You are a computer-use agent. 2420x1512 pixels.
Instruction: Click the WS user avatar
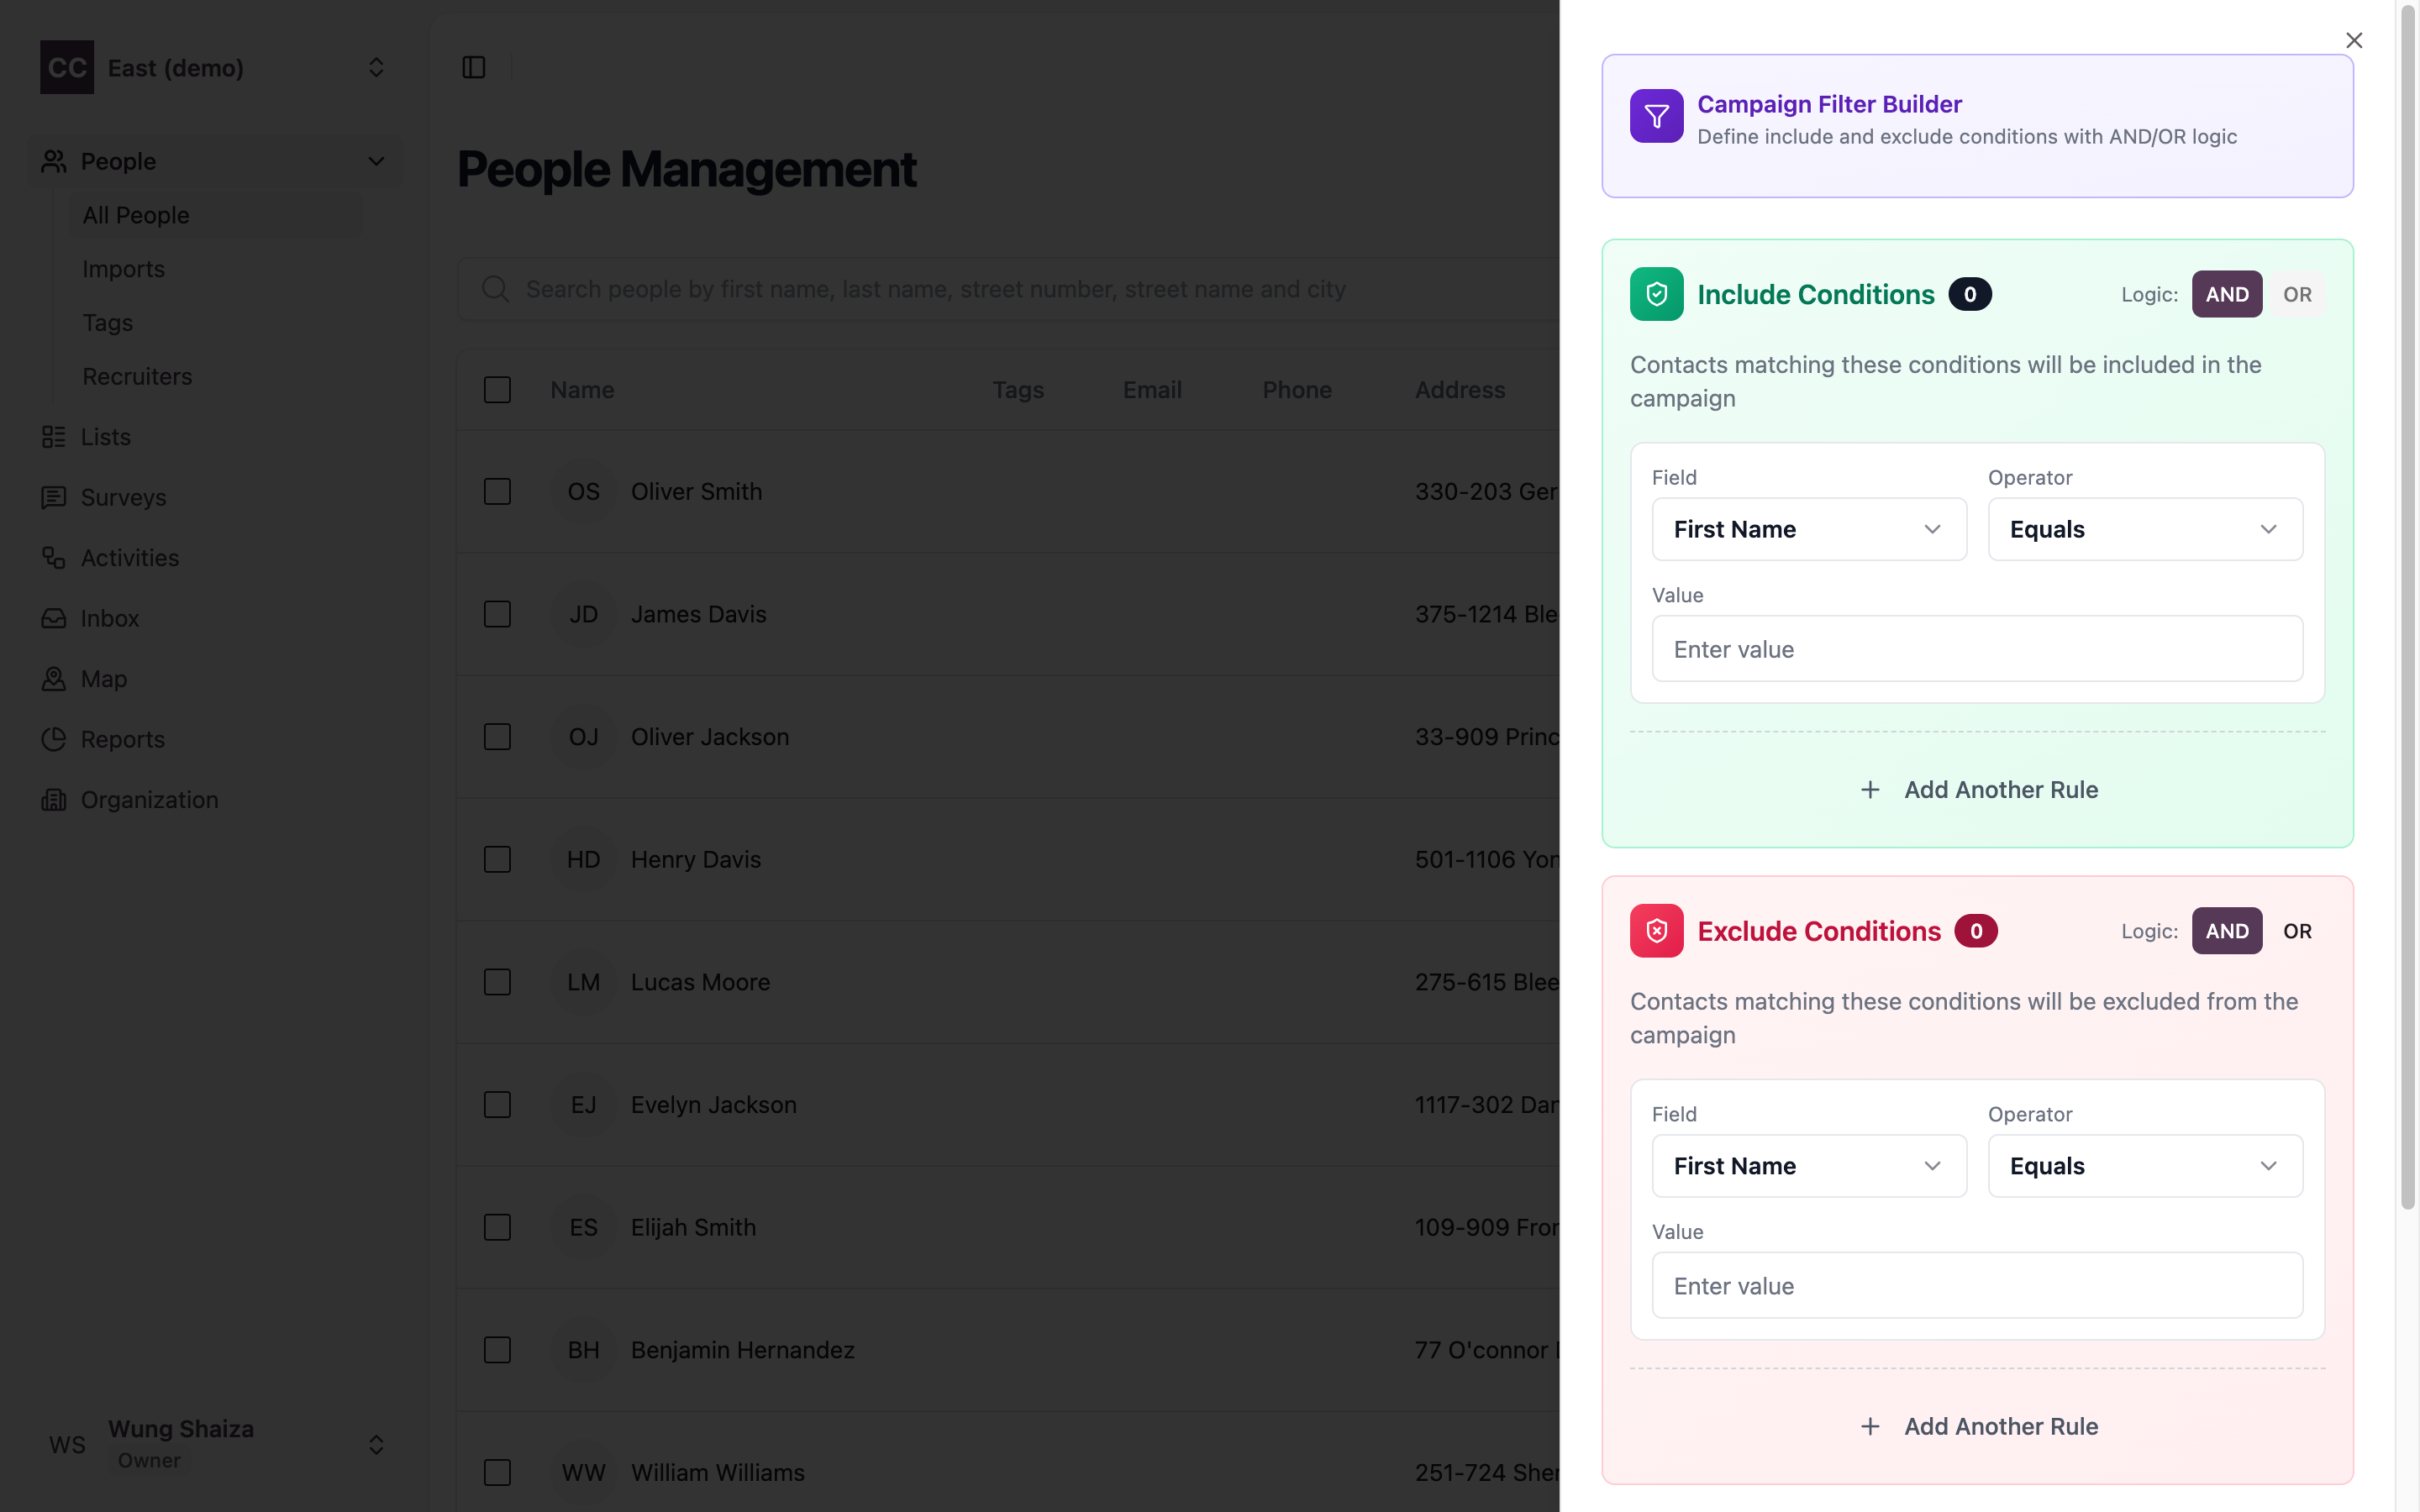[x=67, y=1444]
